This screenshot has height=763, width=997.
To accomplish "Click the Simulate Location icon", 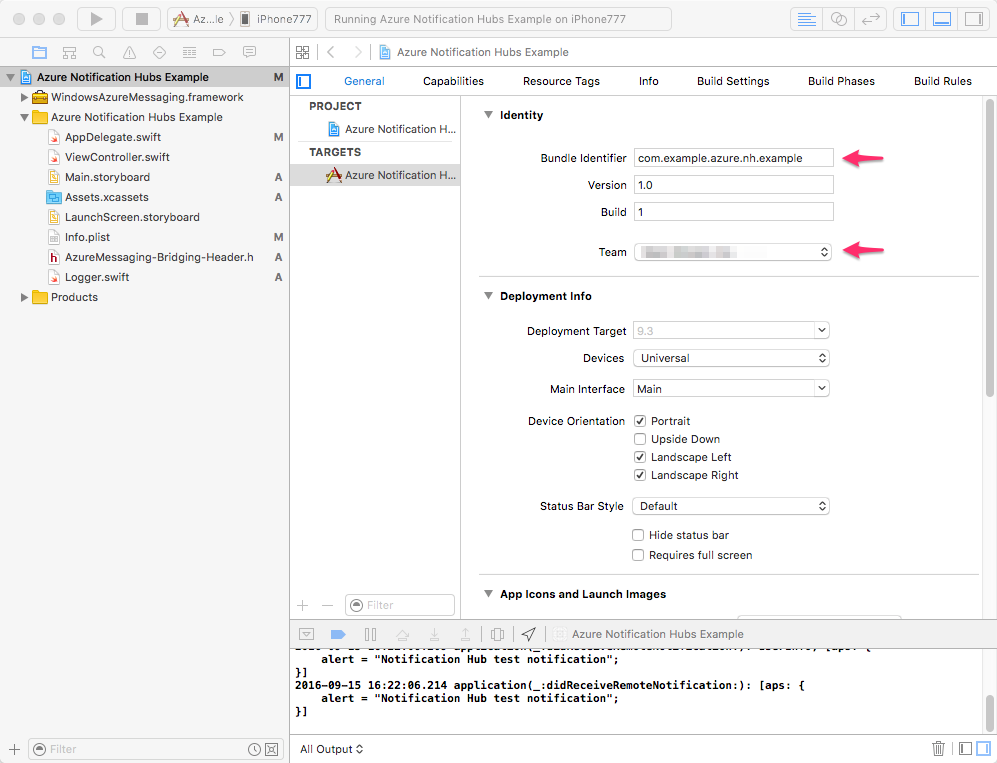I will (x=527, y=635).
